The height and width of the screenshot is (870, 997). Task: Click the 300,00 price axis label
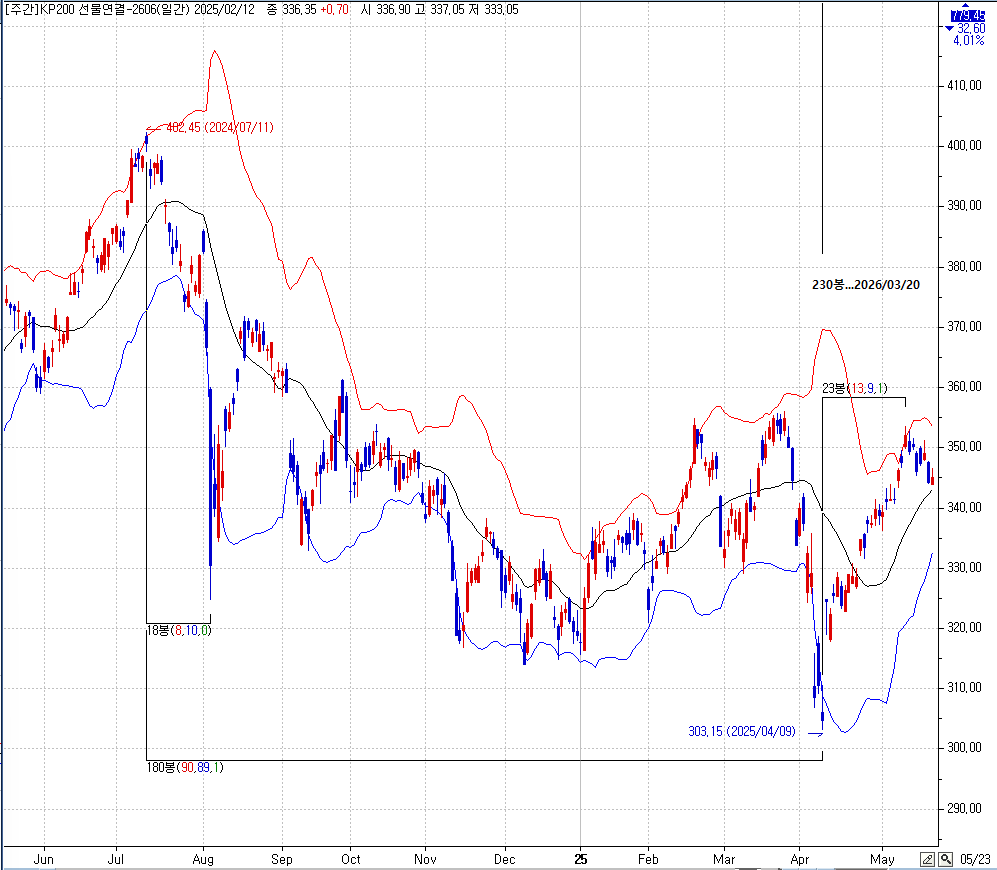(x=964, y=748)
